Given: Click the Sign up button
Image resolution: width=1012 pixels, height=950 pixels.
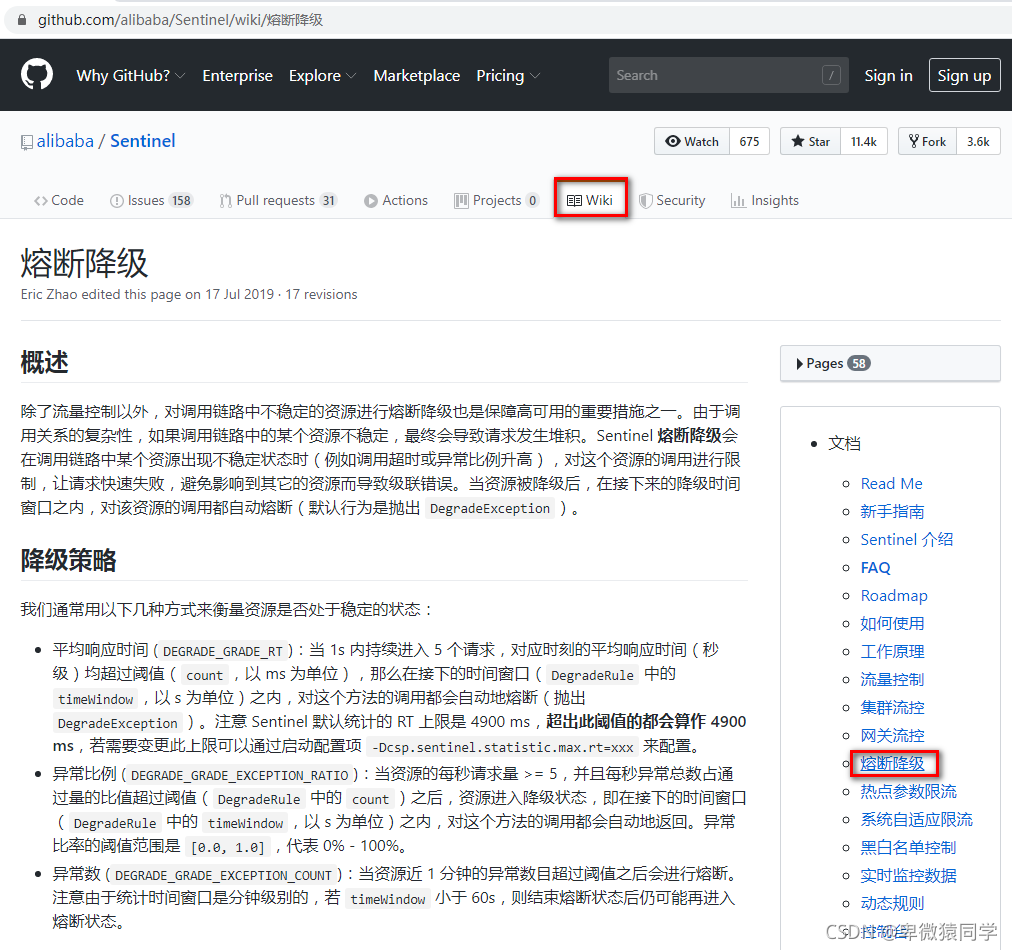Looking at the screenshot, I should click(x=964, y=76).
